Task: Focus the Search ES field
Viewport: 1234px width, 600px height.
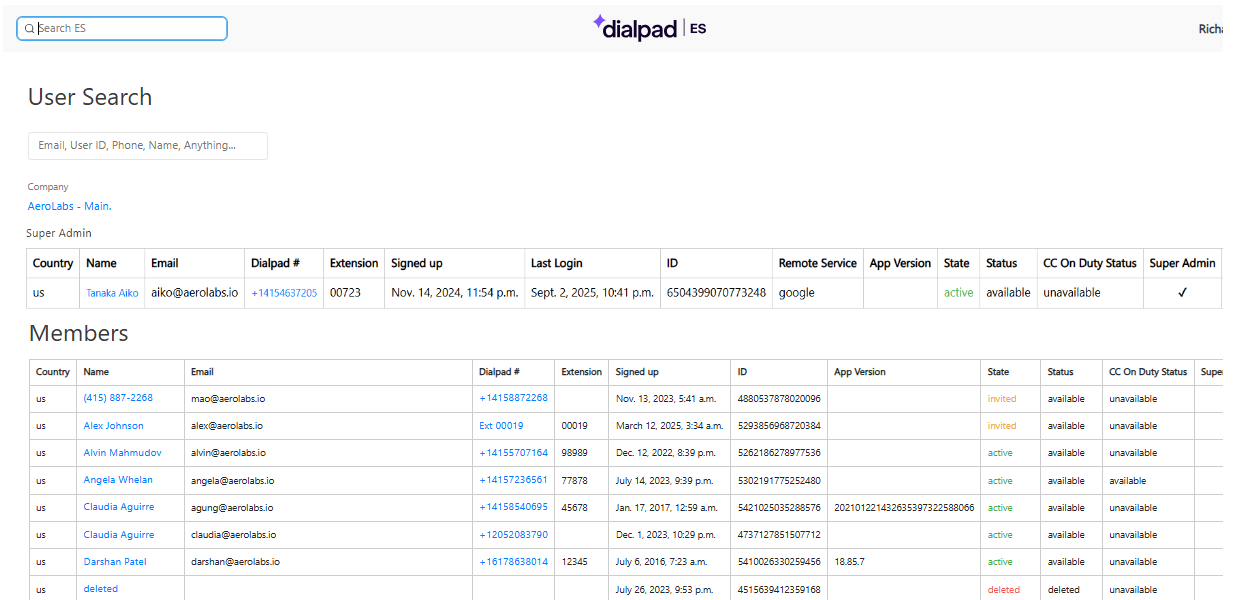Action: (122, 28)
